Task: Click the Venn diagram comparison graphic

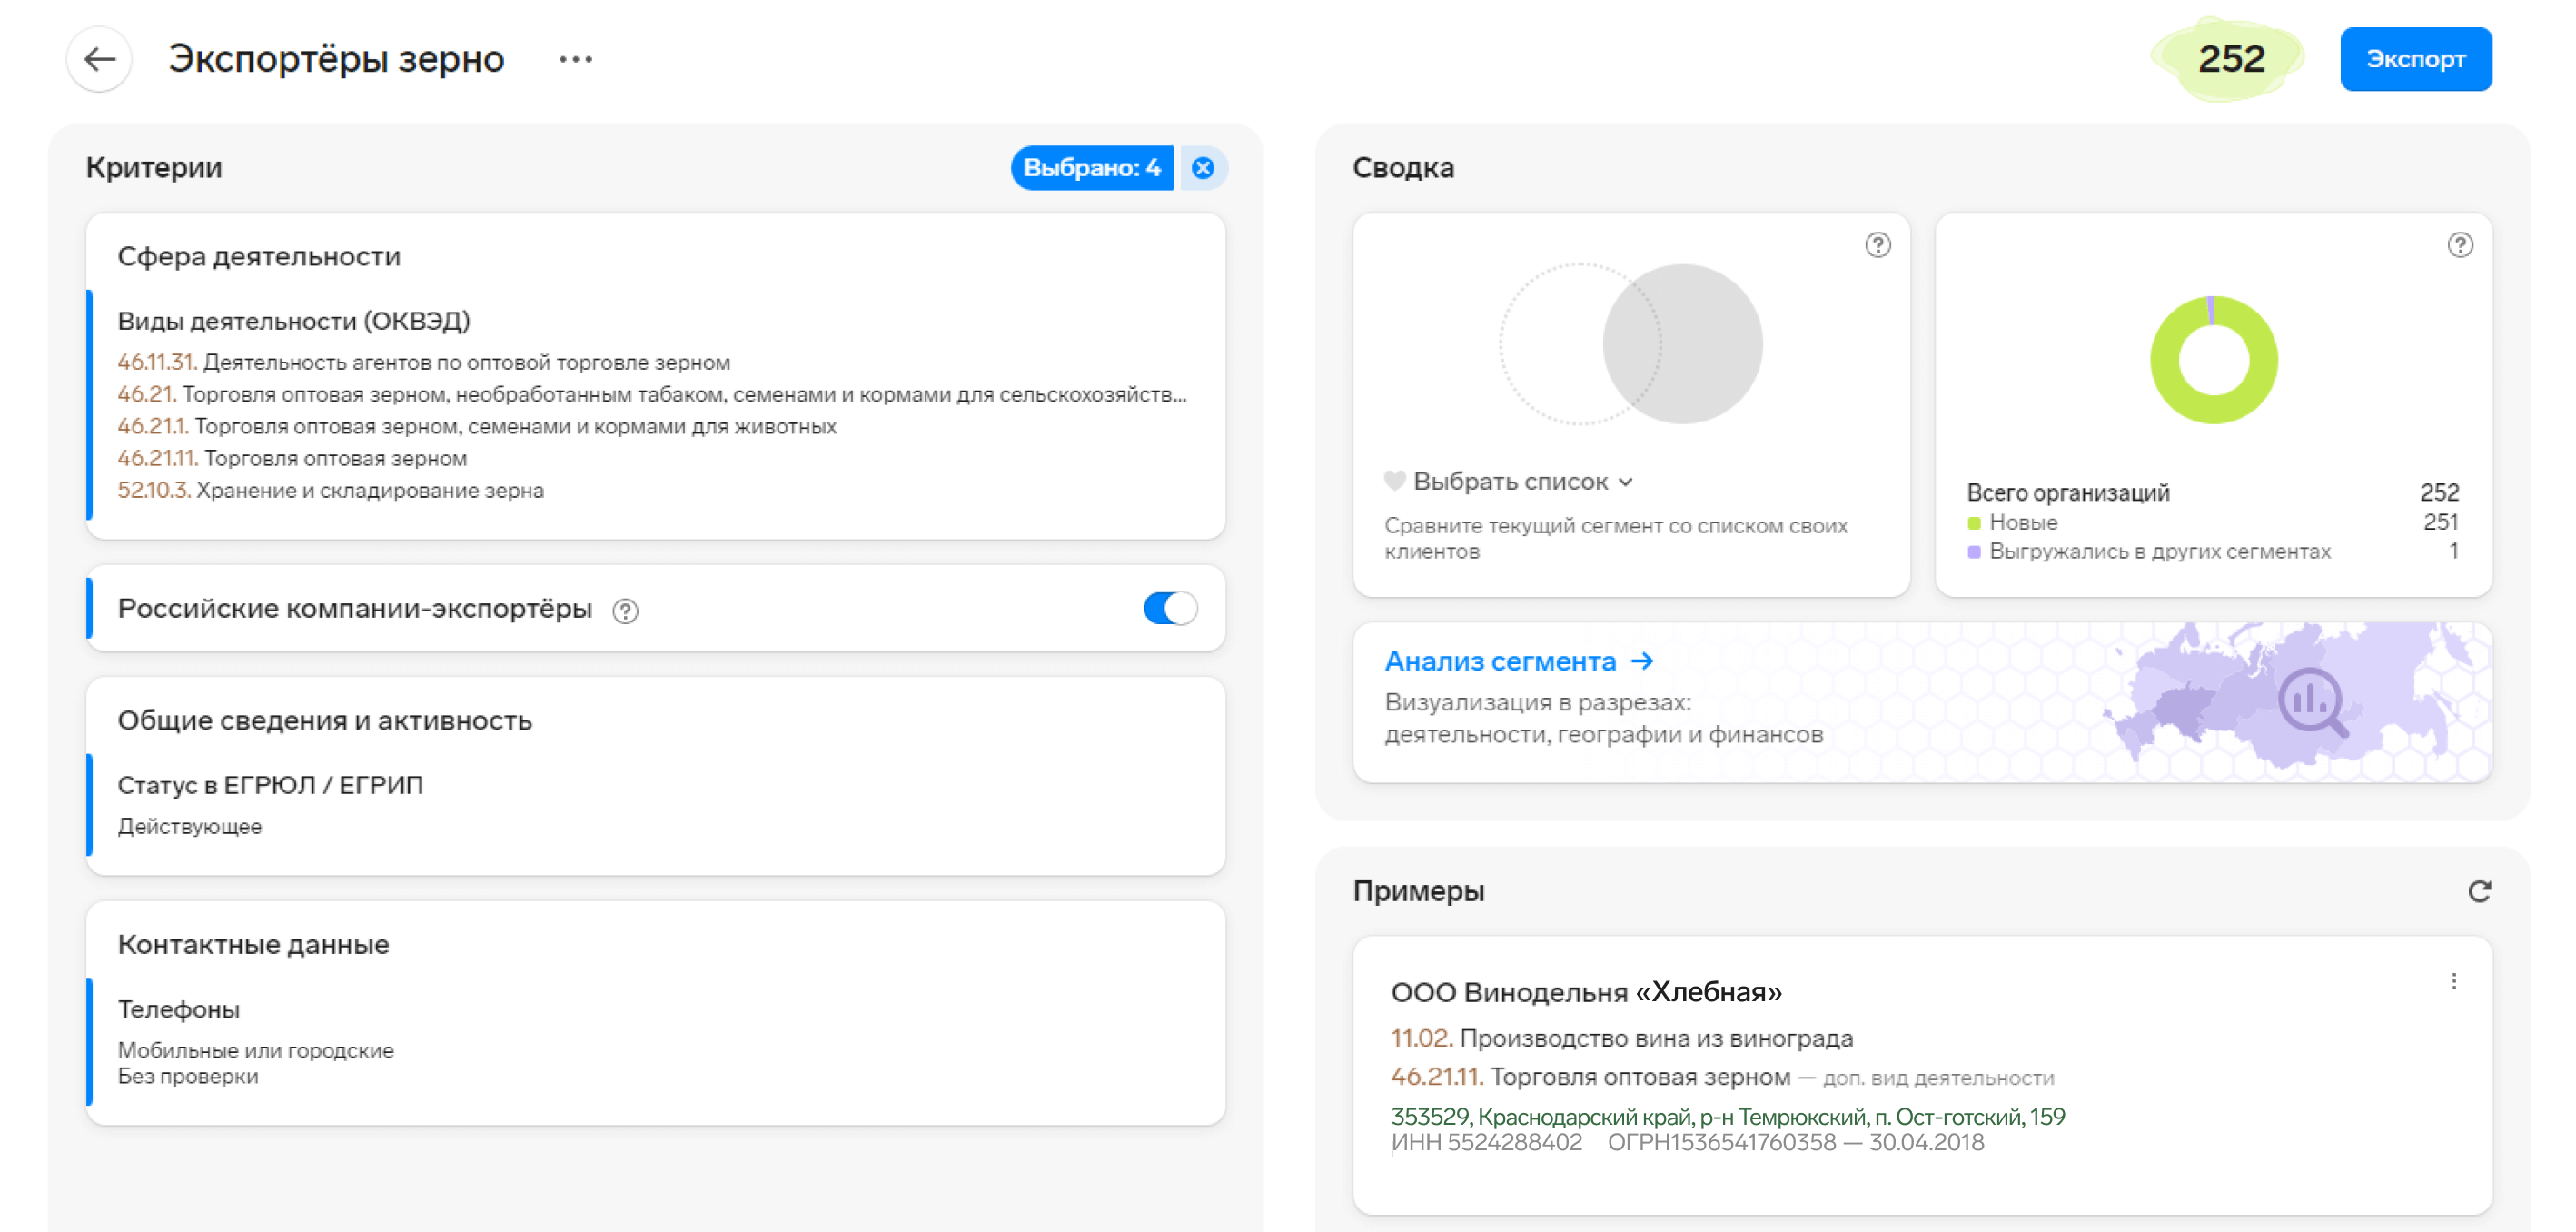Action: [1631, 344]
